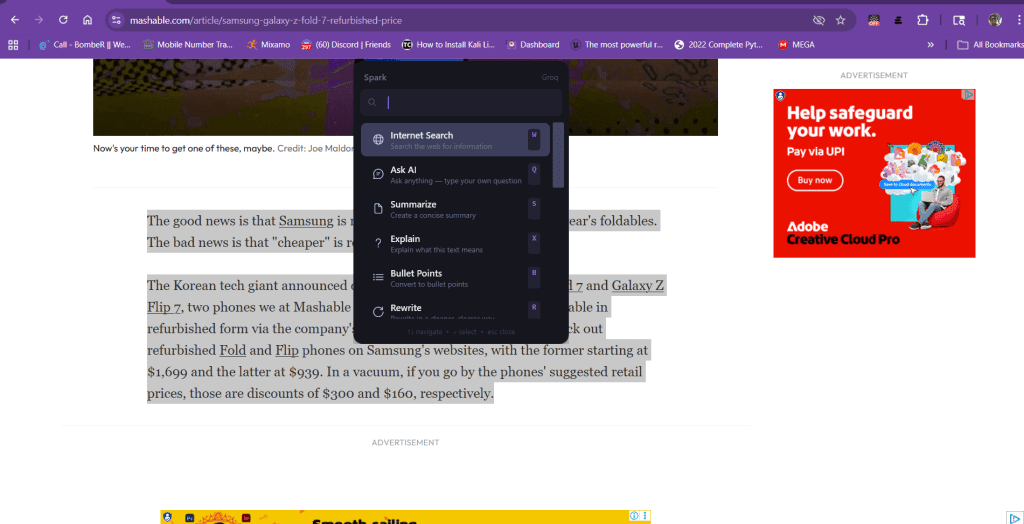Viewport: 1024px width, 524px height.
Task: Open the All Bookmarks folder
Action: [990, 45]
